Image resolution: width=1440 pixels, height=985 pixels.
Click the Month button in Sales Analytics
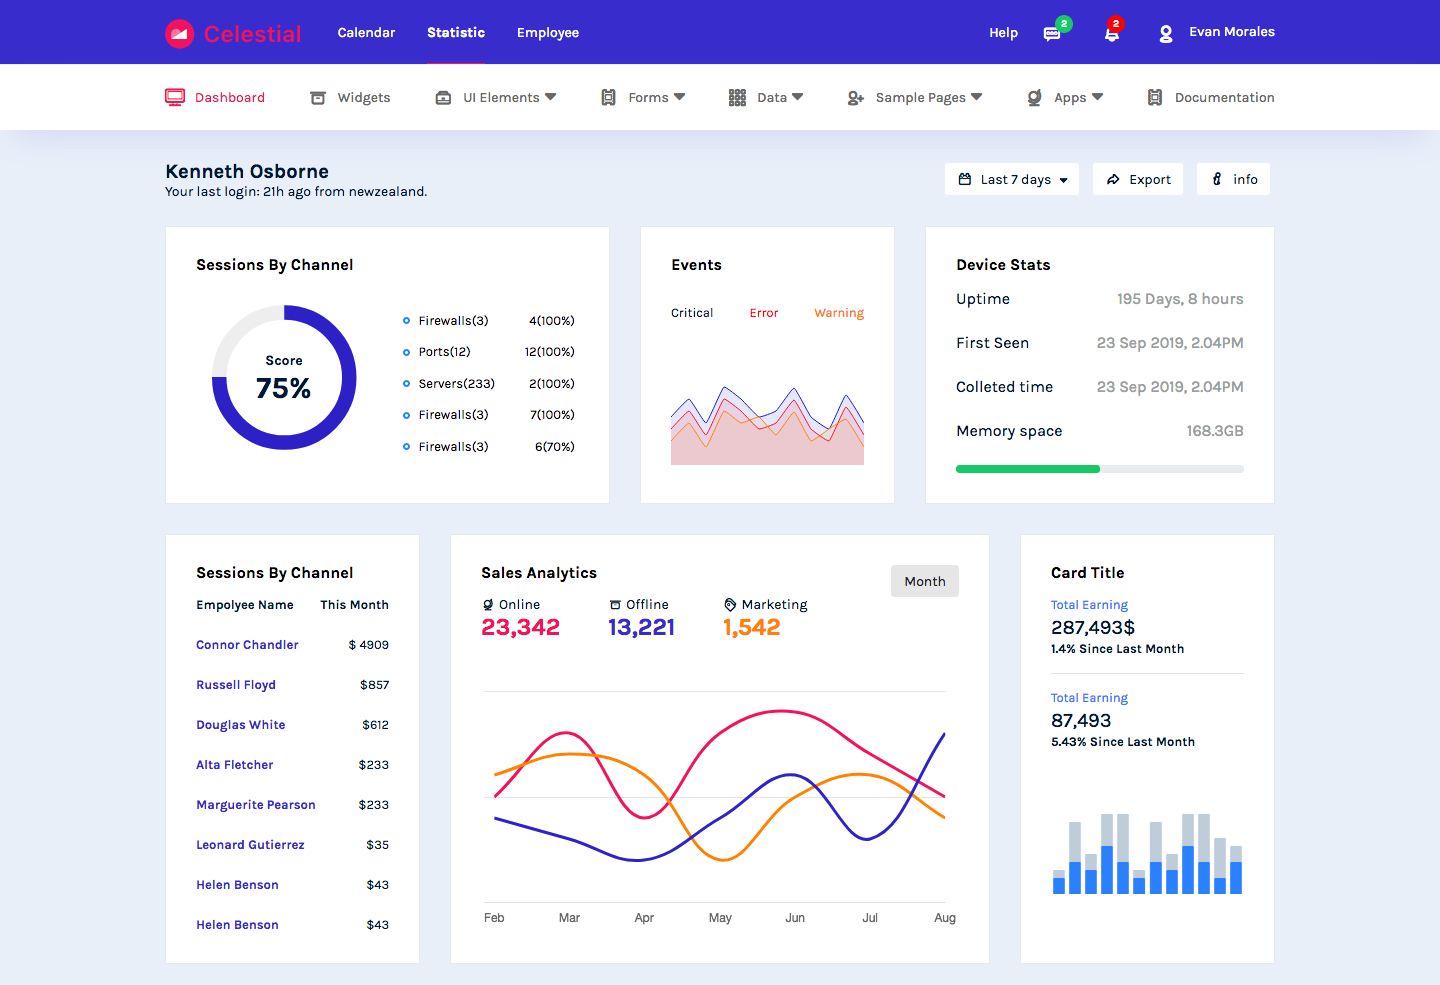[925, 582]
